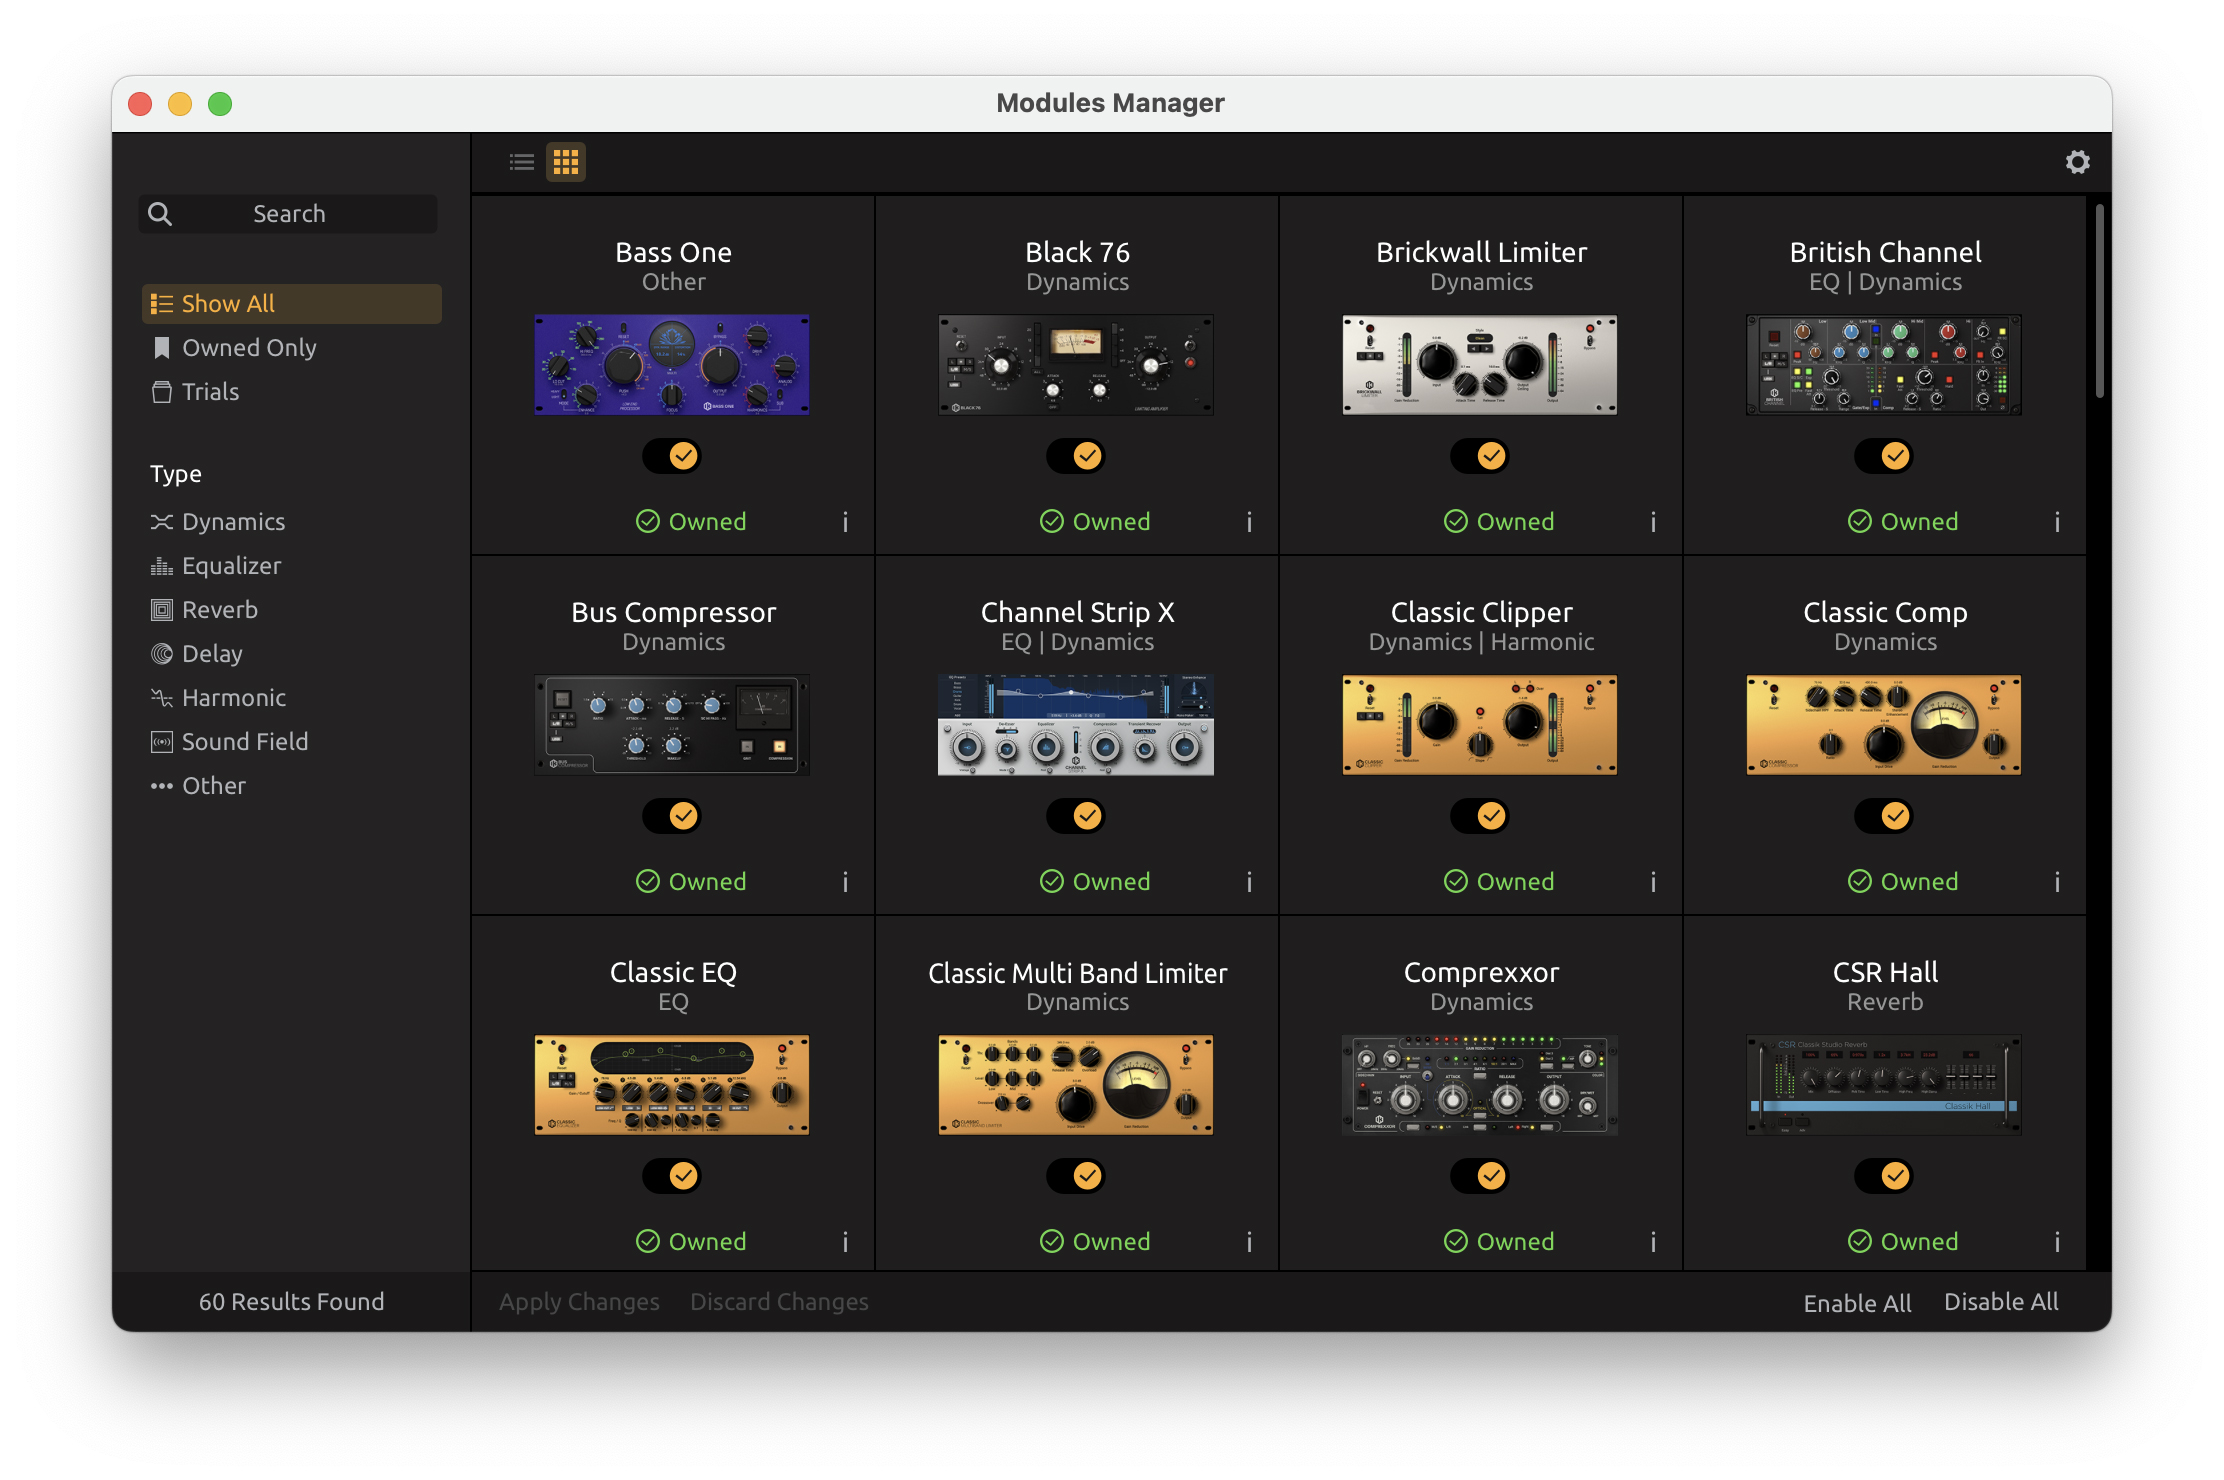Open the info icon for Bass One
Viewport: 2224px width, 1480px height.
coord(845,522)
